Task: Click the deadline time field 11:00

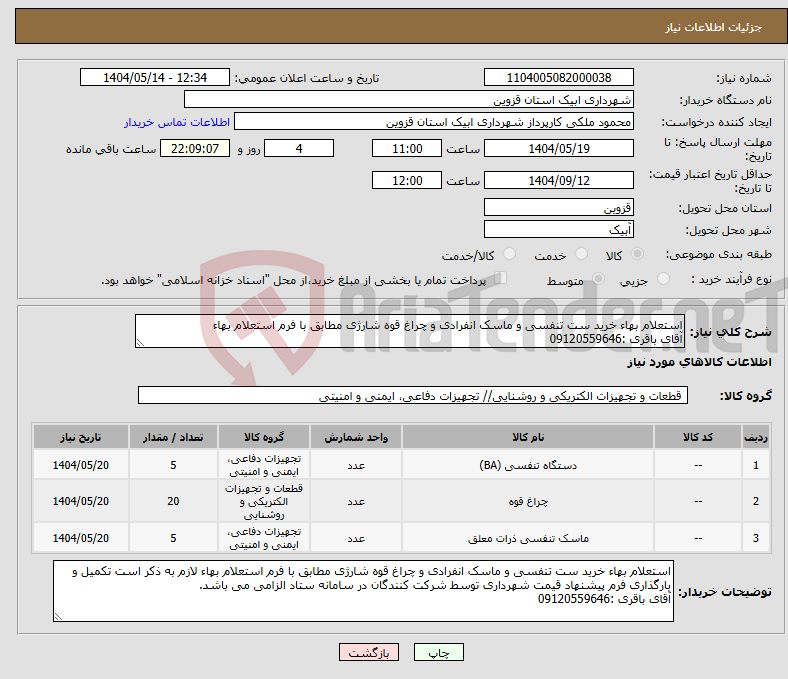Action: 407,148
